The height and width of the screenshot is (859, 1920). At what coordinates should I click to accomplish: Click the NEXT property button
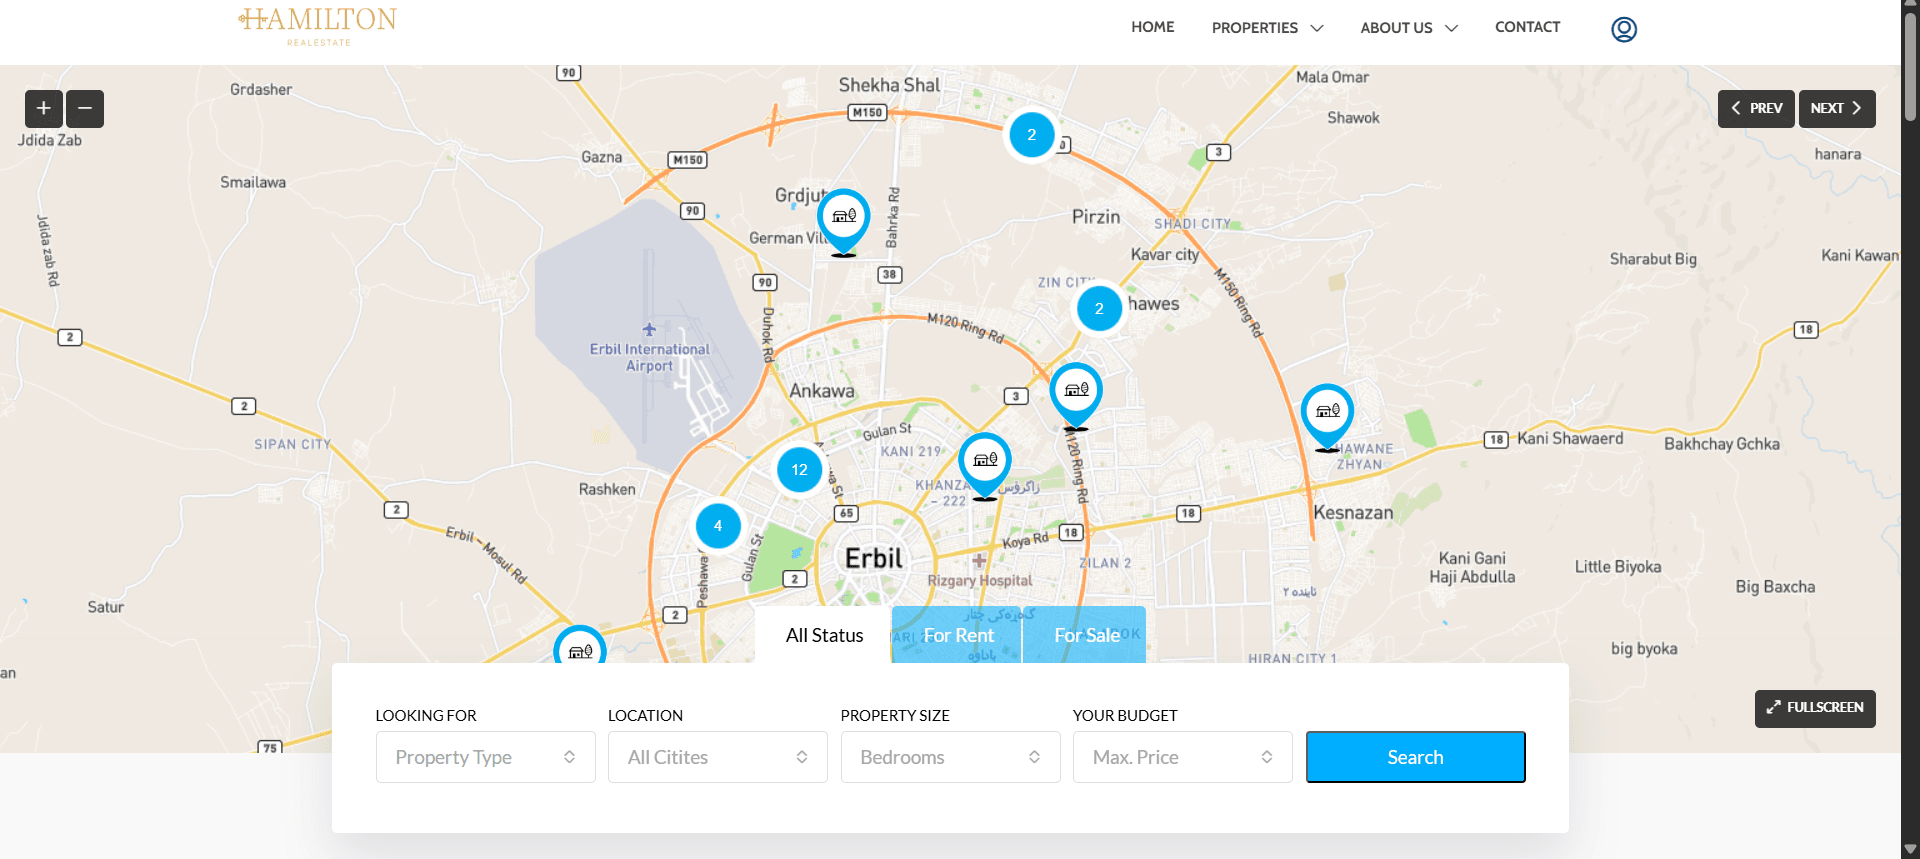[1836, 108]
